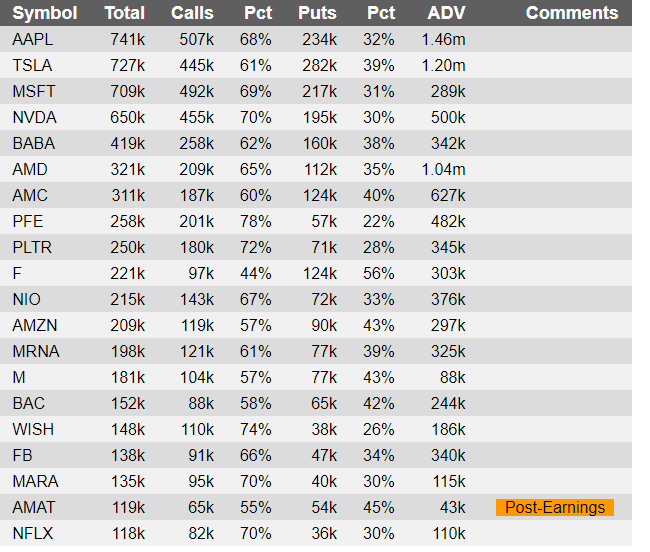Sort by the Total column header

[125, 13]
